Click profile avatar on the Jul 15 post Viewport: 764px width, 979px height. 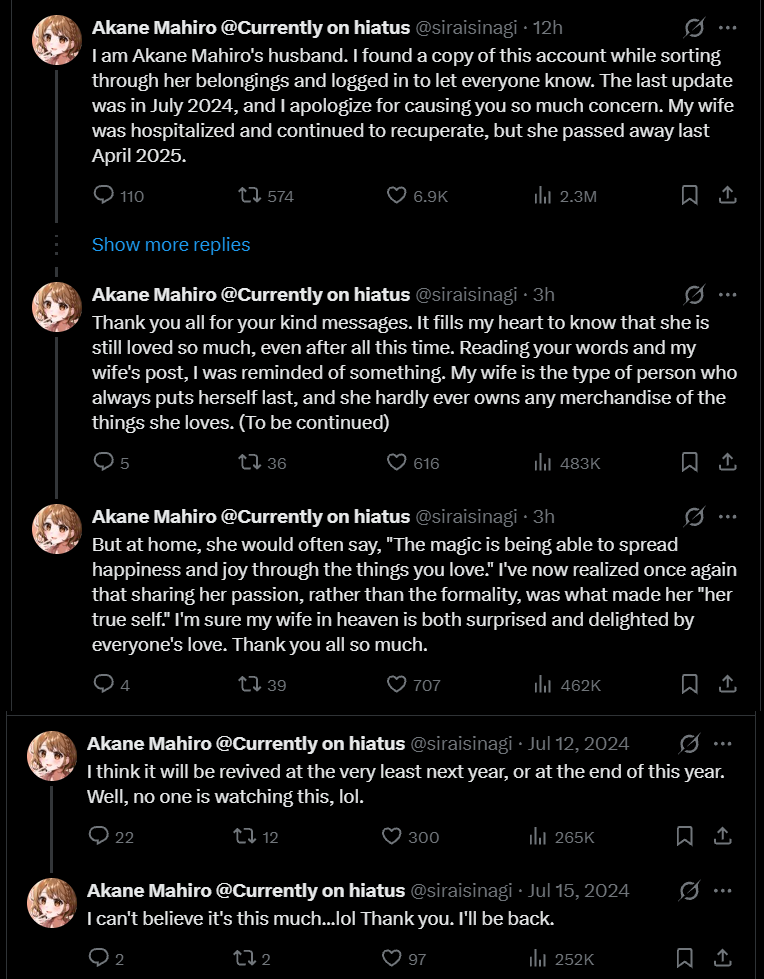tap(51, 903)
